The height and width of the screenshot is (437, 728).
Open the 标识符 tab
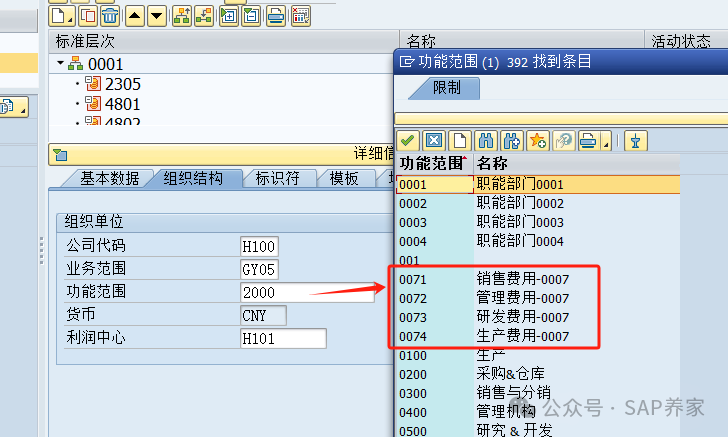277,178
